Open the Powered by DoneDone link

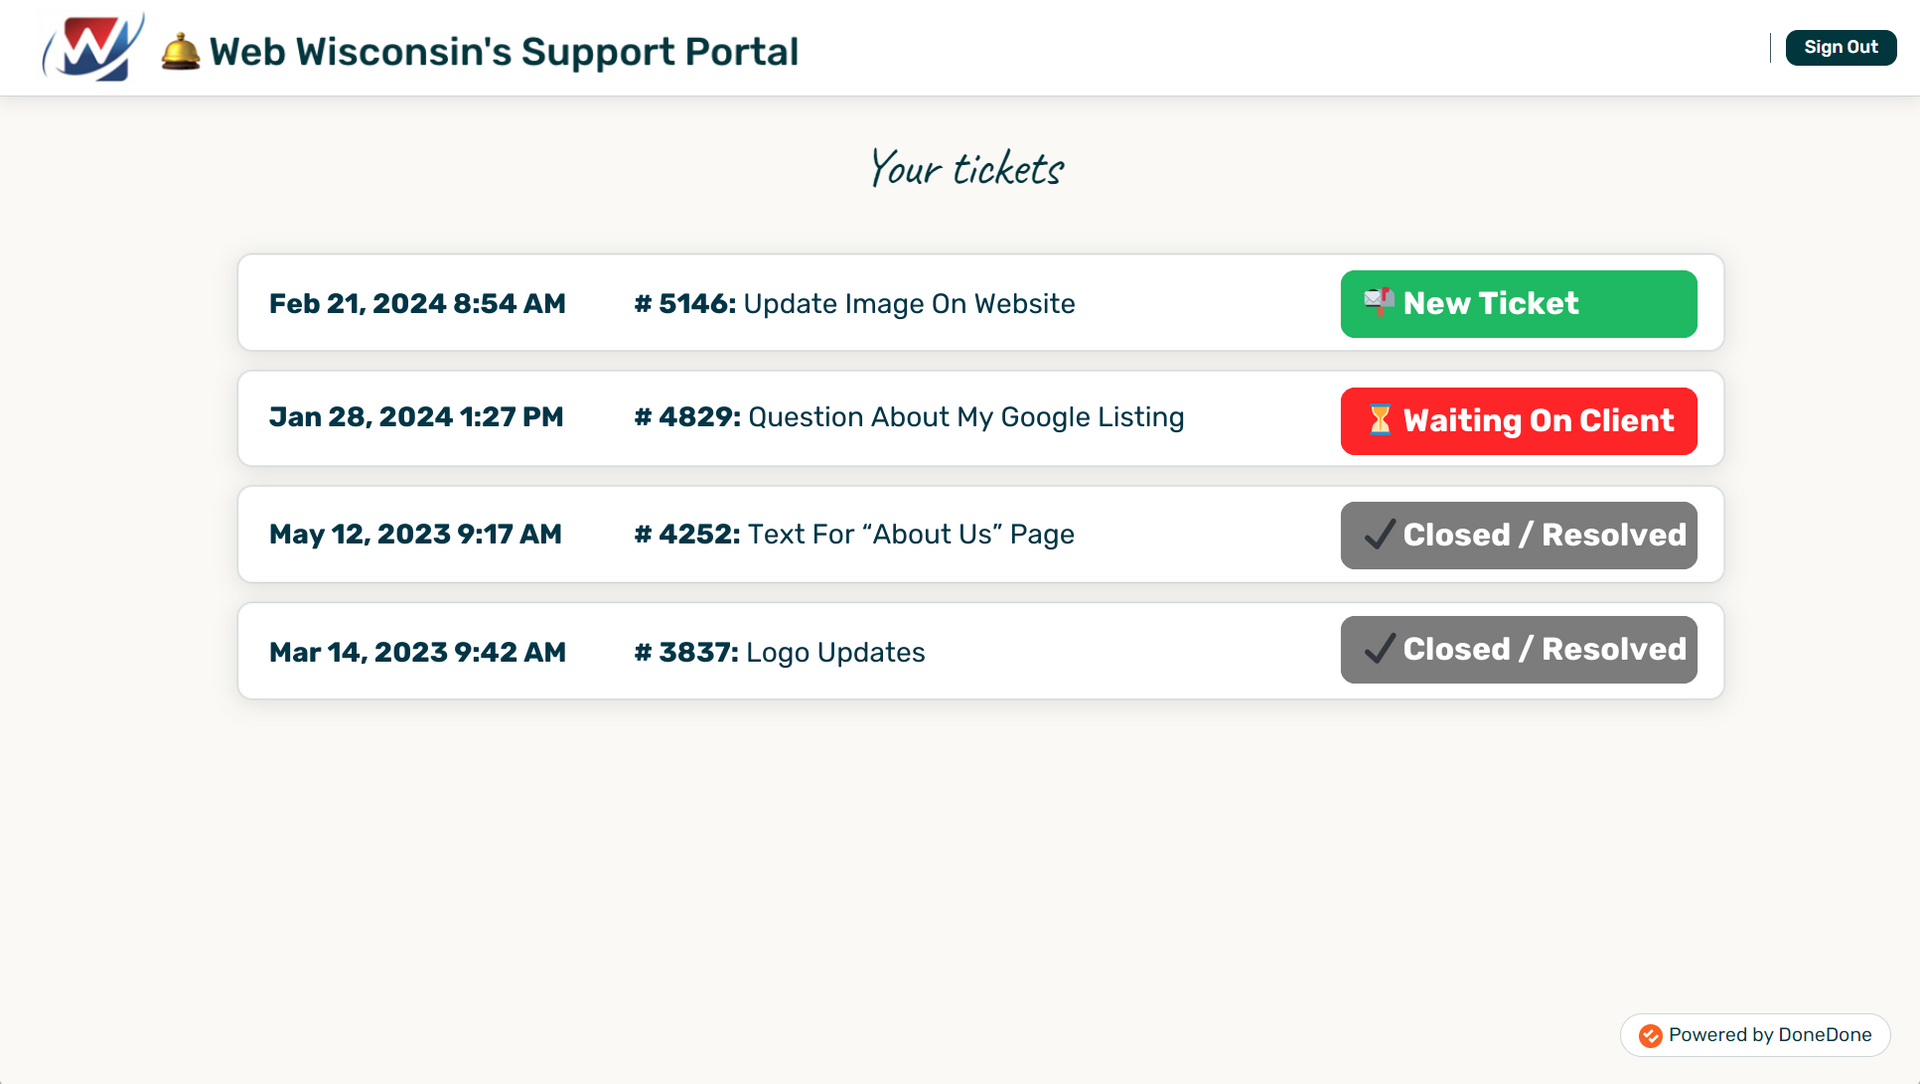[x=1755, y=1035]
